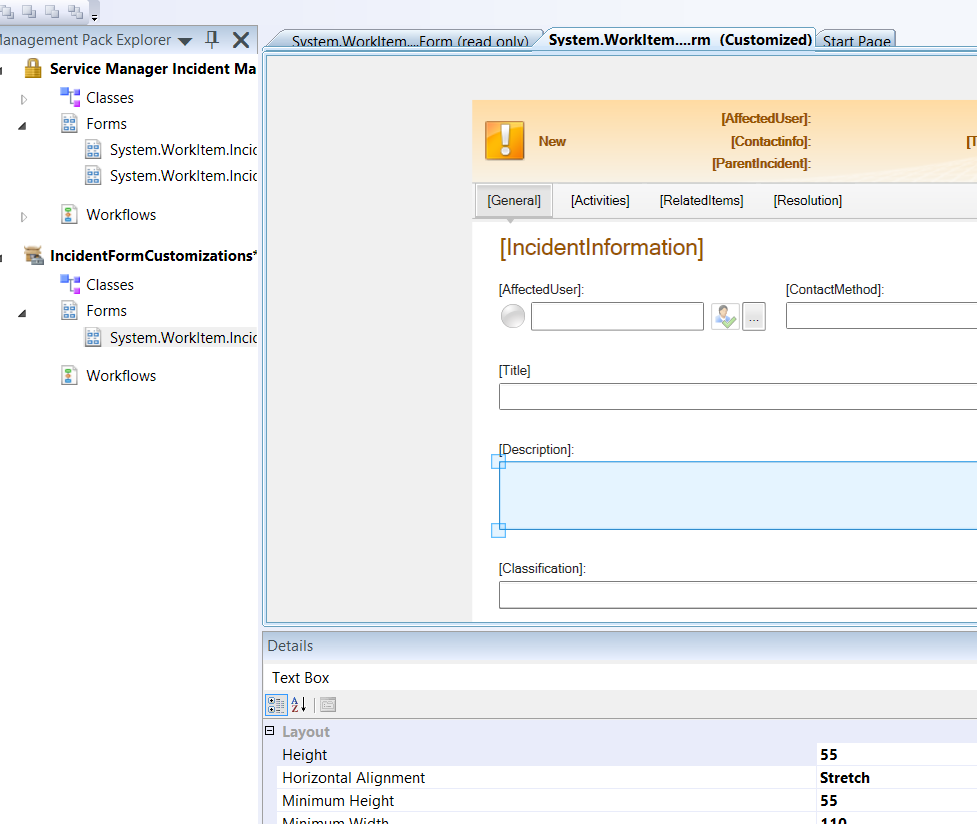Screen dimensions: 977x824
Task: Click the Forms icon under IncidentFormCustomizations
Action: (70, 310)
